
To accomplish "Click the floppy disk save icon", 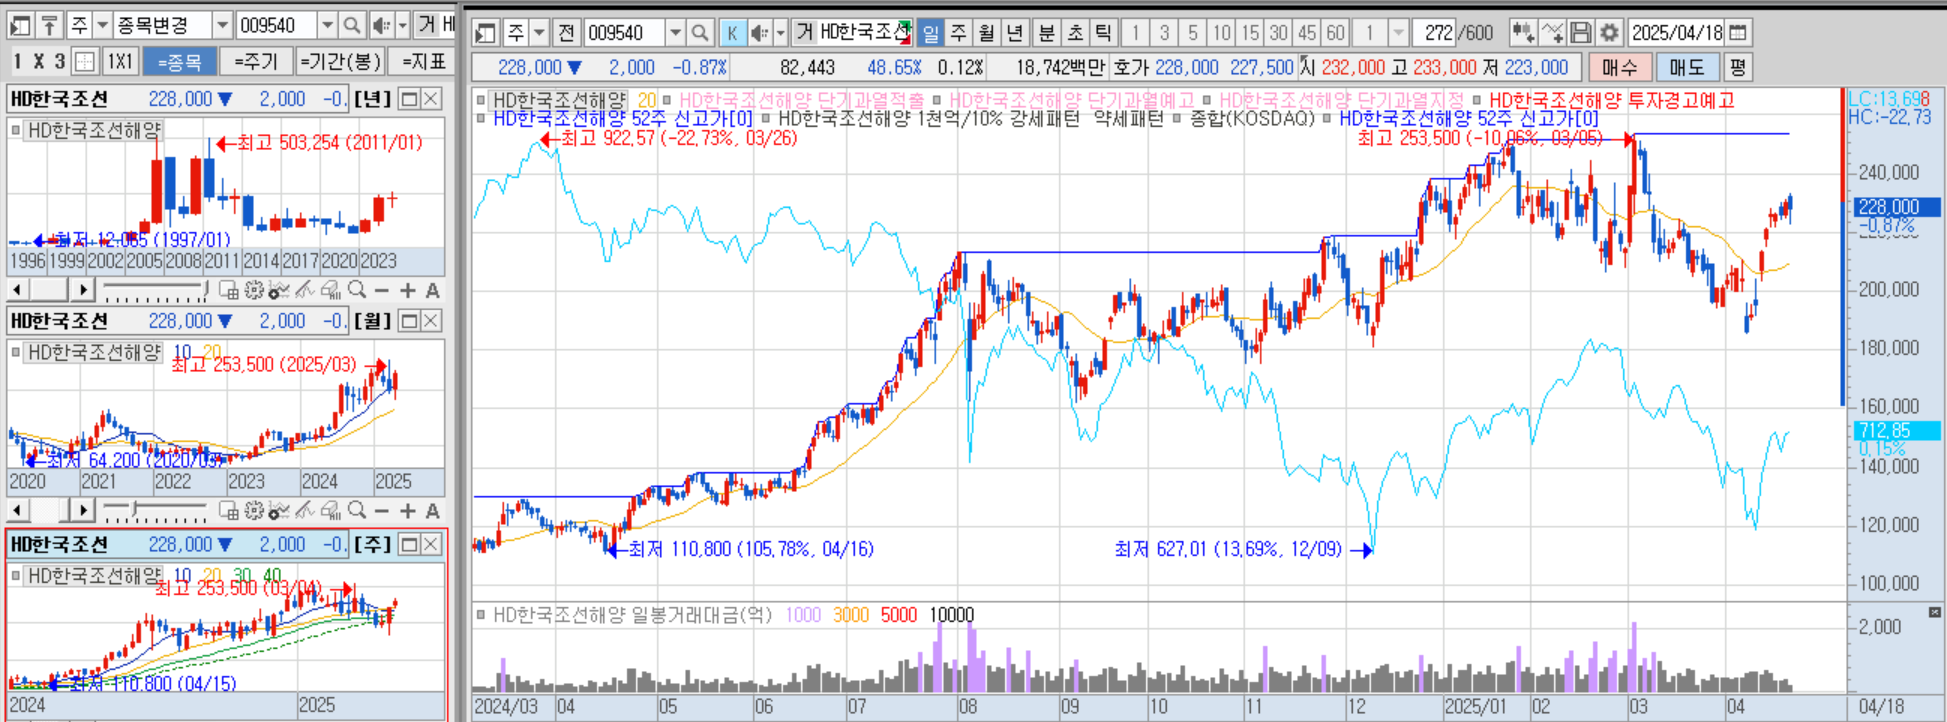I will pos(1581,33).
